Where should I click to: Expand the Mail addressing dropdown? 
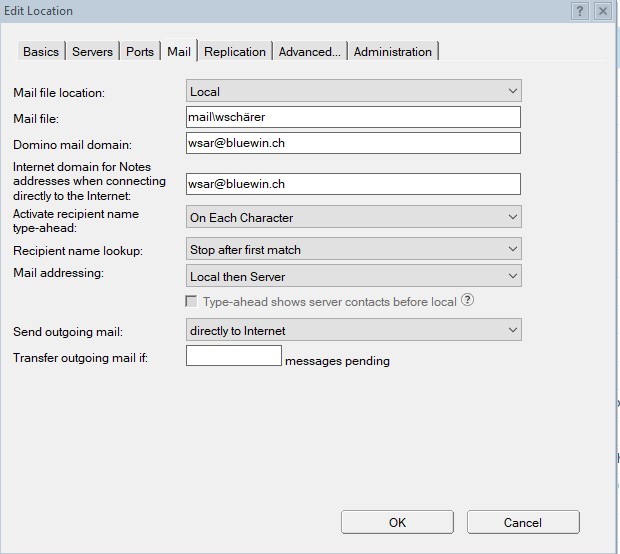[353, 275]
